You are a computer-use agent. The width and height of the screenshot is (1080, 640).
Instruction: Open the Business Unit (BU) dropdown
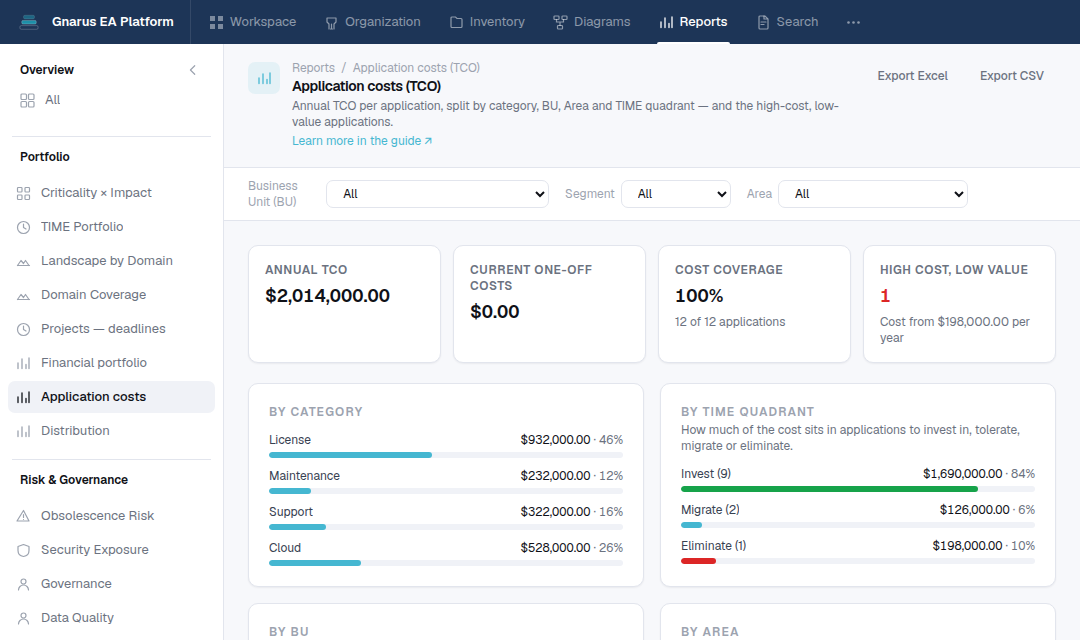coord(437,194)
